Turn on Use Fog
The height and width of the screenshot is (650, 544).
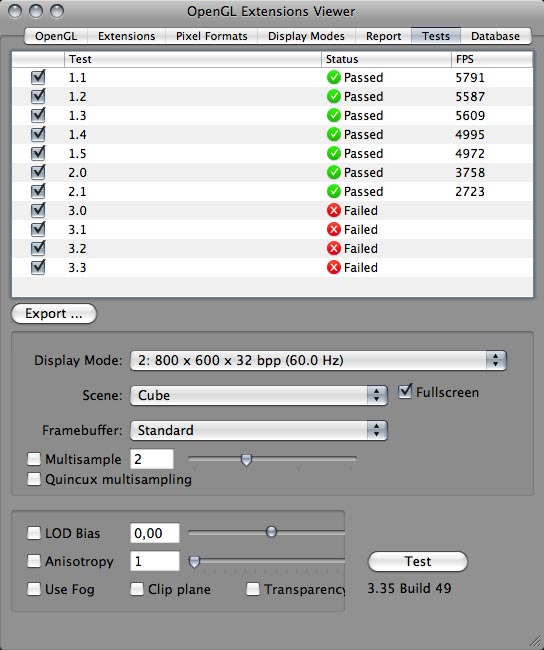tap(34, 589)
